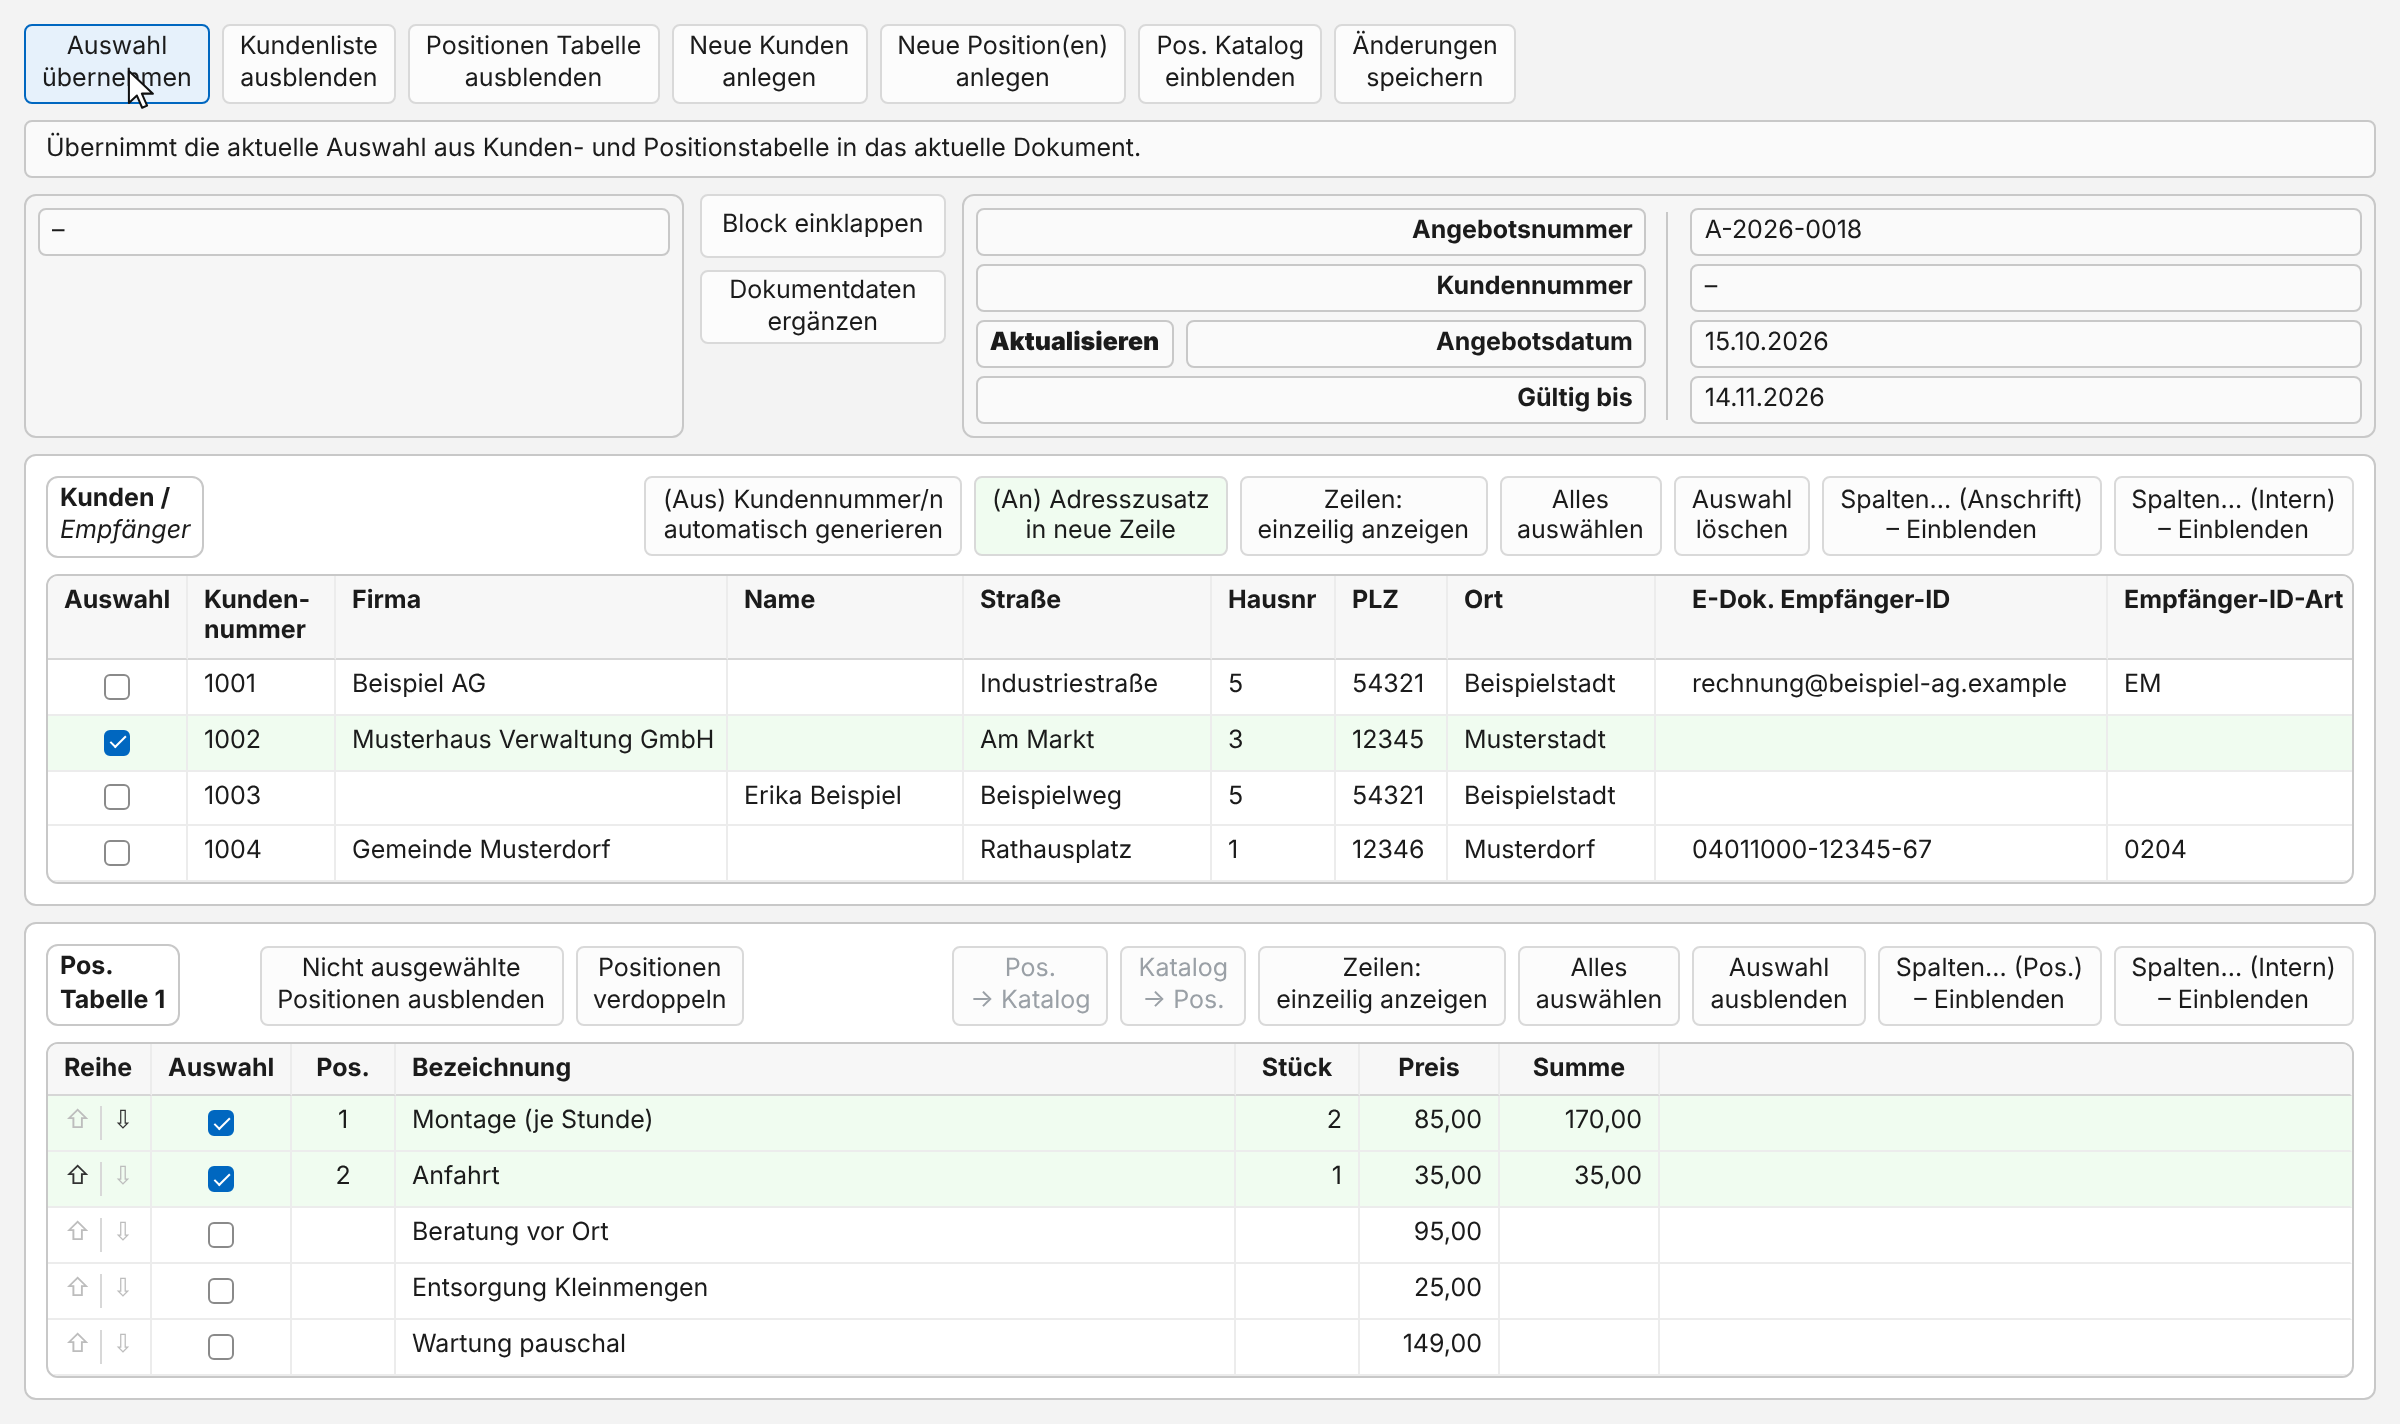Check the Entsorgung Kleinmengen position
Viewport: 2400px width, 1424px height.
(x=221, y=1291)
